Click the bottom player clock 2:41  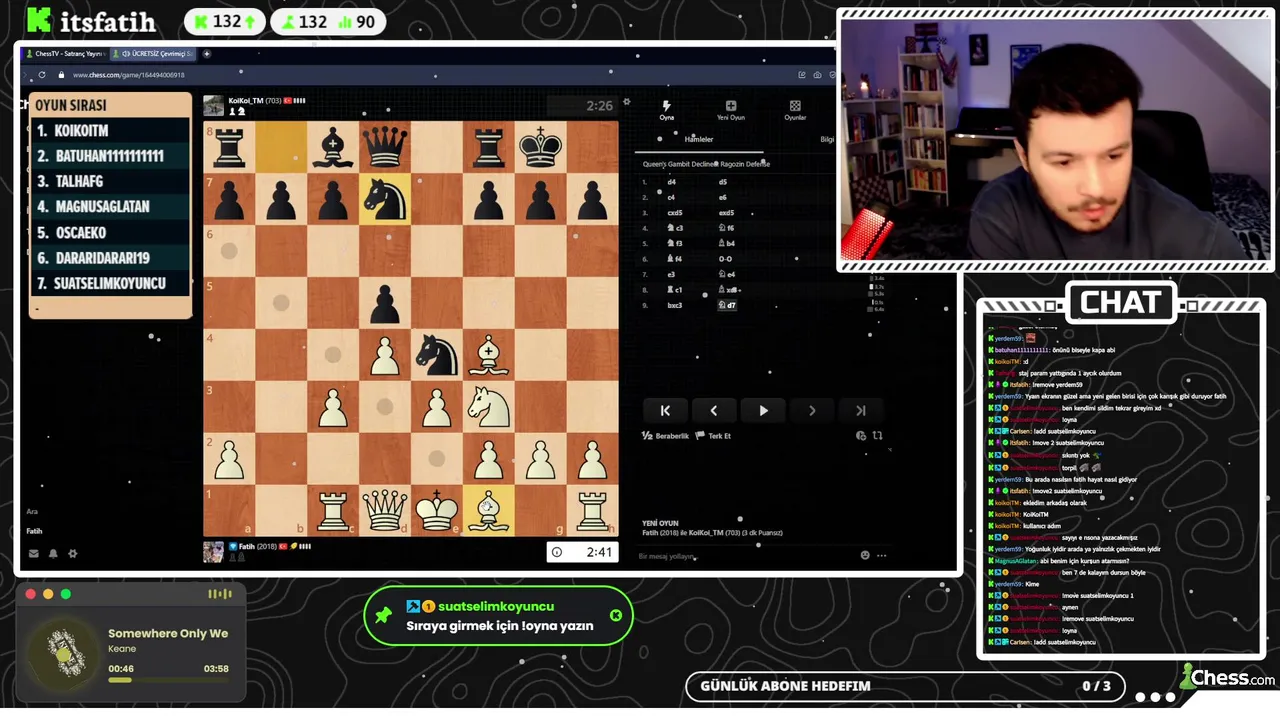click(x=582, y=551)
